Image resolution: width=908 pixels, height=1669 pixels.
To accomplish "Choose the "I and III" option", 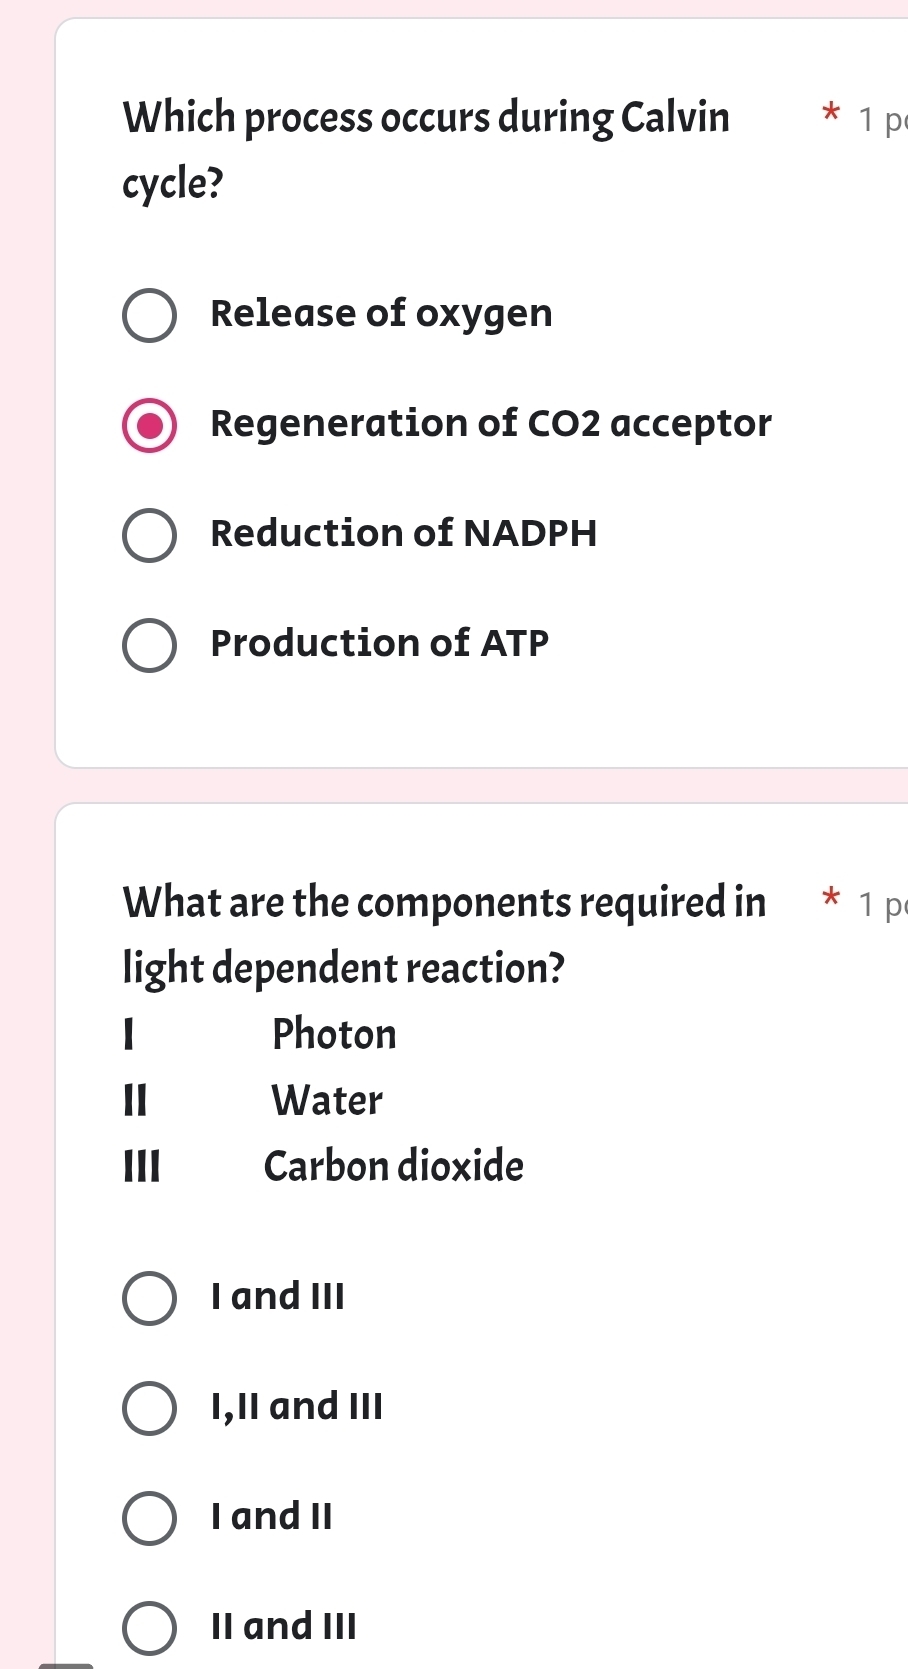I will [149, 1299].
